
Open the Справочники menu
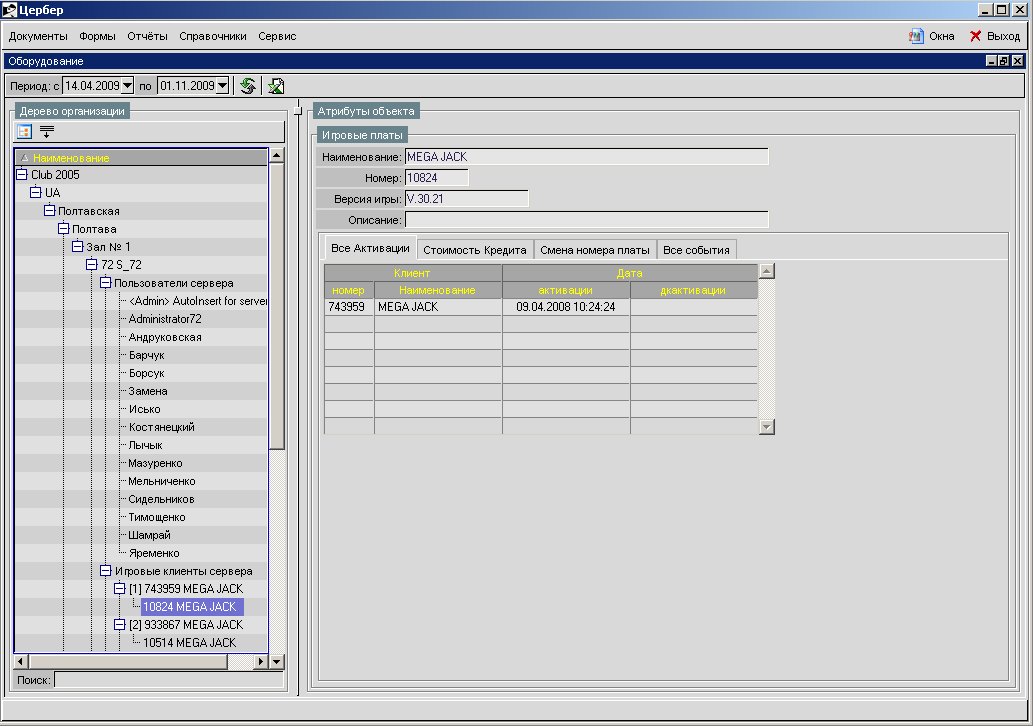coord(212,36)
